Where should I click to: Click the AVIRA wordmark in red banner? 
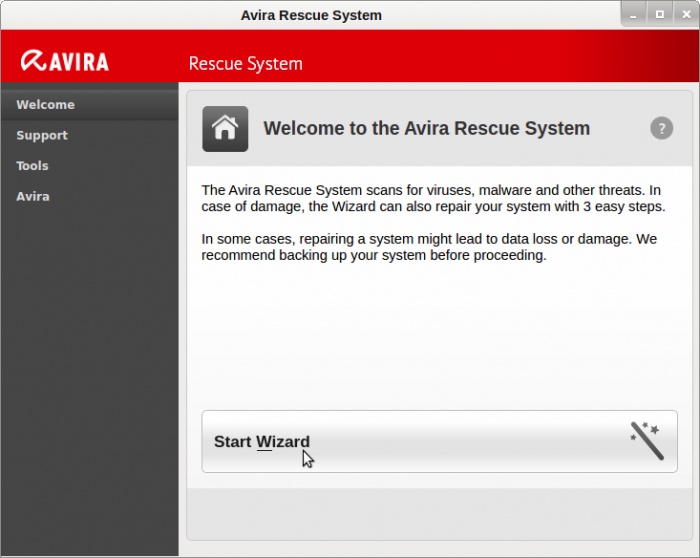pos(79,62)
